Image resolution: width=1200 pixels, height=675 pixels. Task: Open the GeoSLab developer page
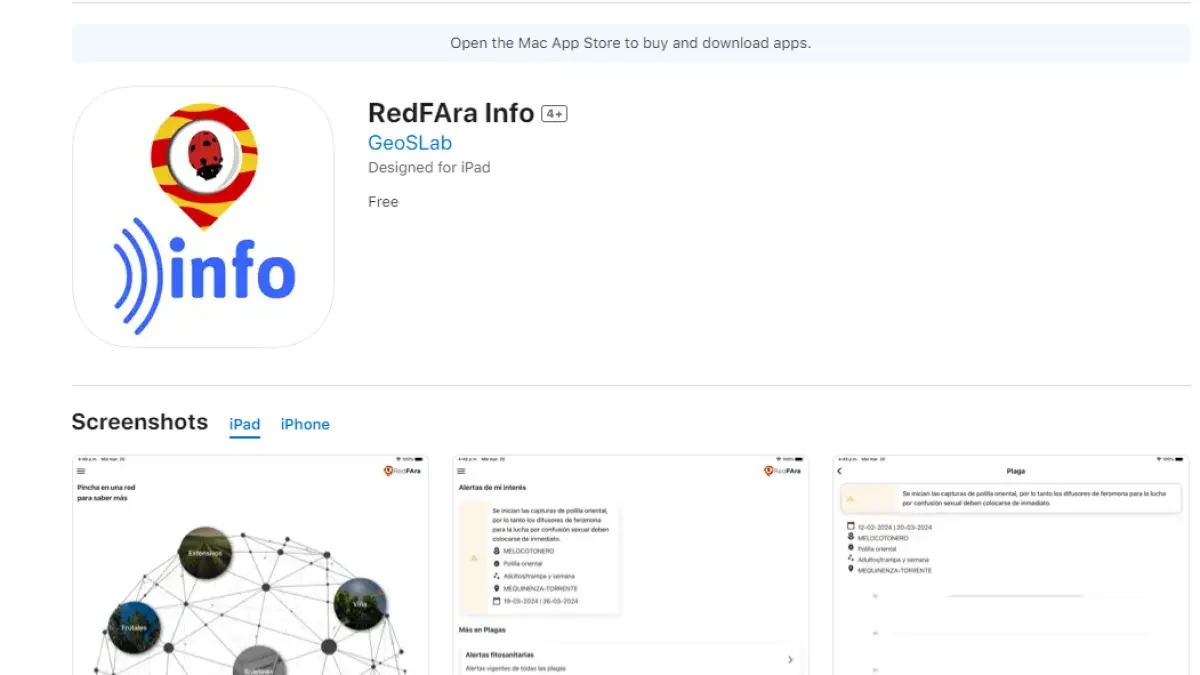click(409, 142)
